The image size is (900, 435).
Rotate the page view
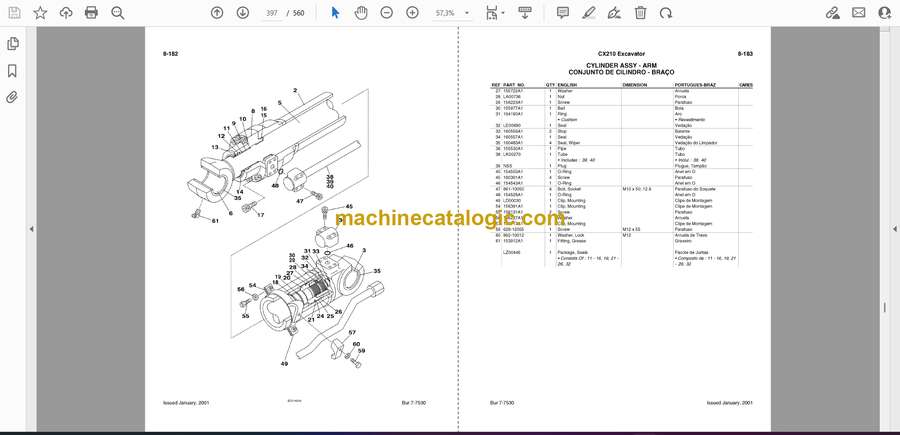(666, 13)
